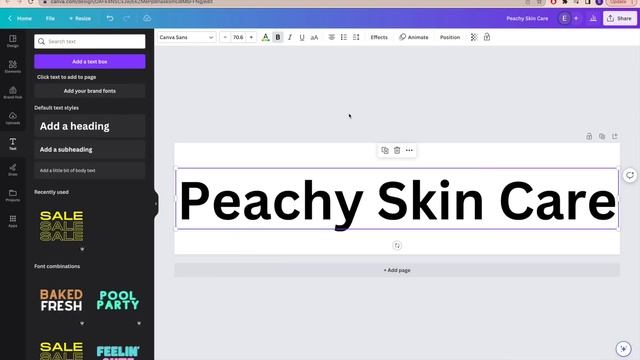The height and width of the screenshot is (360, 640).
Task: Add a collaborator with plus icon
Action: click(576, 18)
